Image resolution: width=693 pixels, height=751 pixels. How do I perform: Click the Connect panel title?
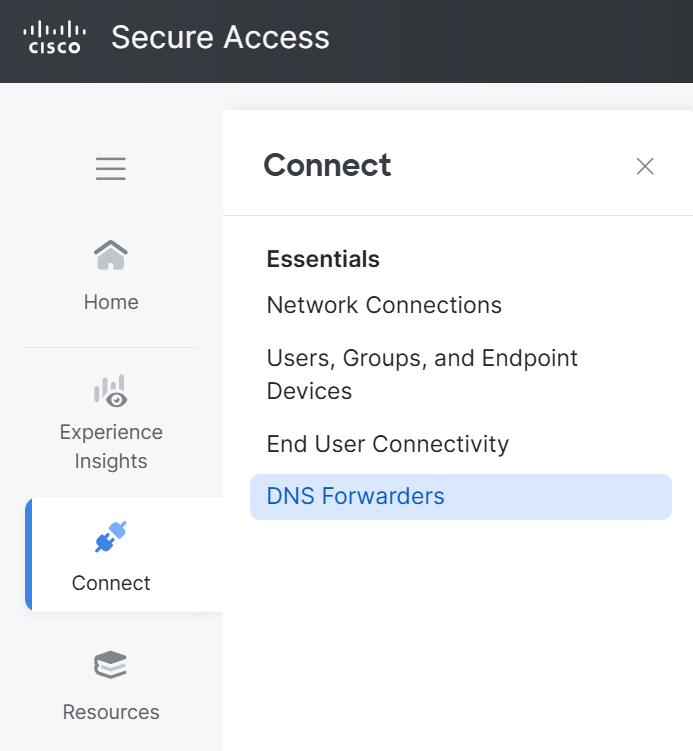(x=327, y=165)
